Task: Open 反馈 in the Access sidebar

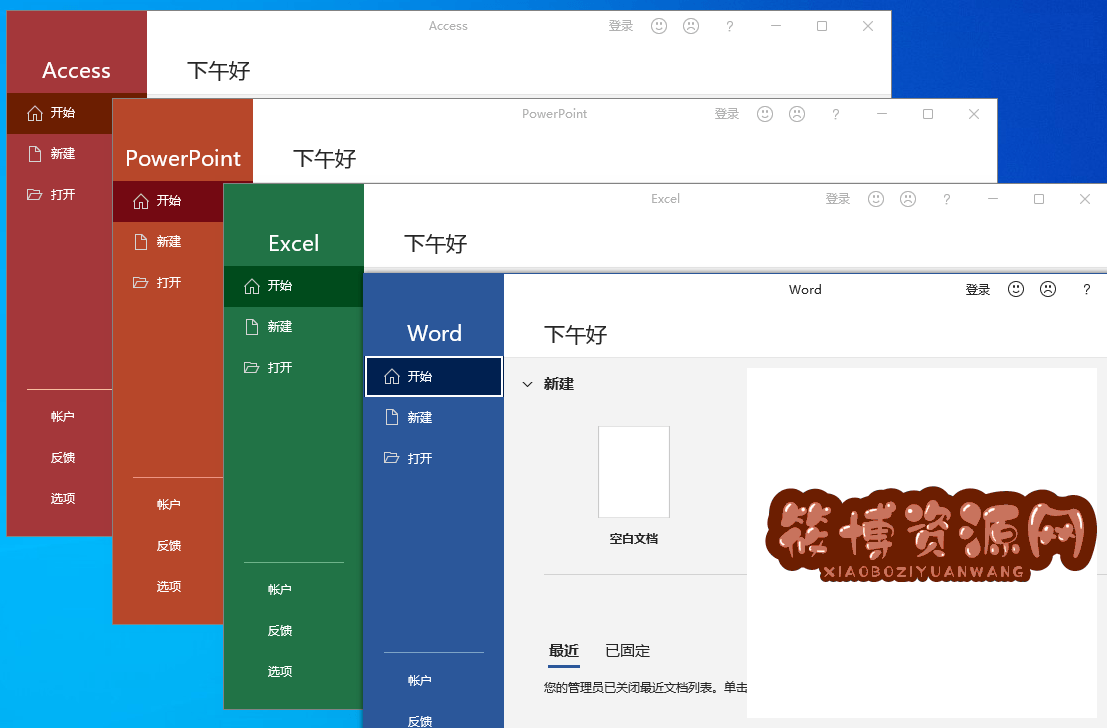Action: [62, 458]
